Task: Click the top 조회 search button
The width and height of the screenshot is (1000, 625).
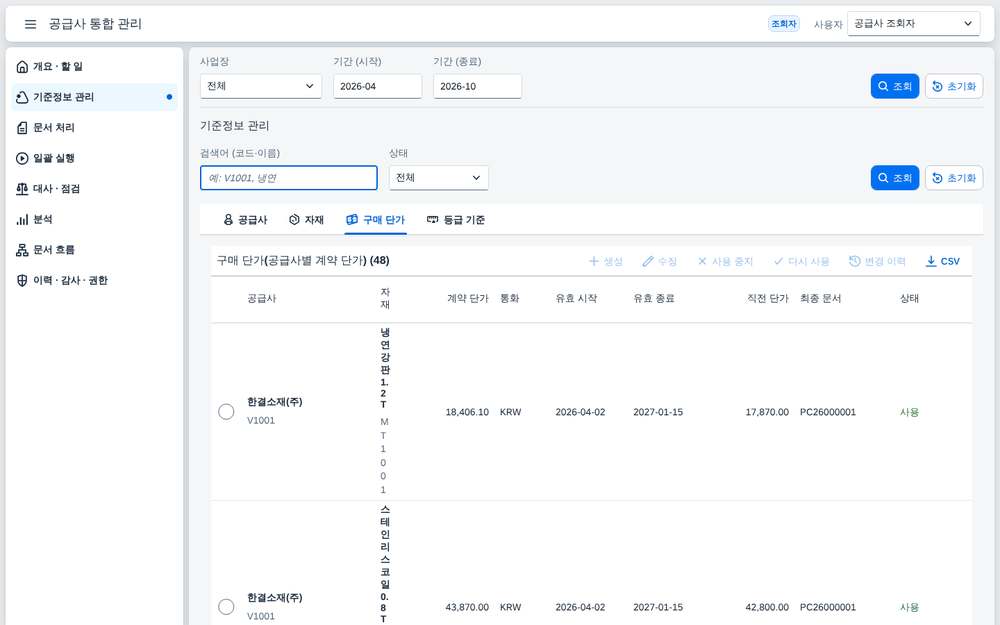Action: [895, 86]
